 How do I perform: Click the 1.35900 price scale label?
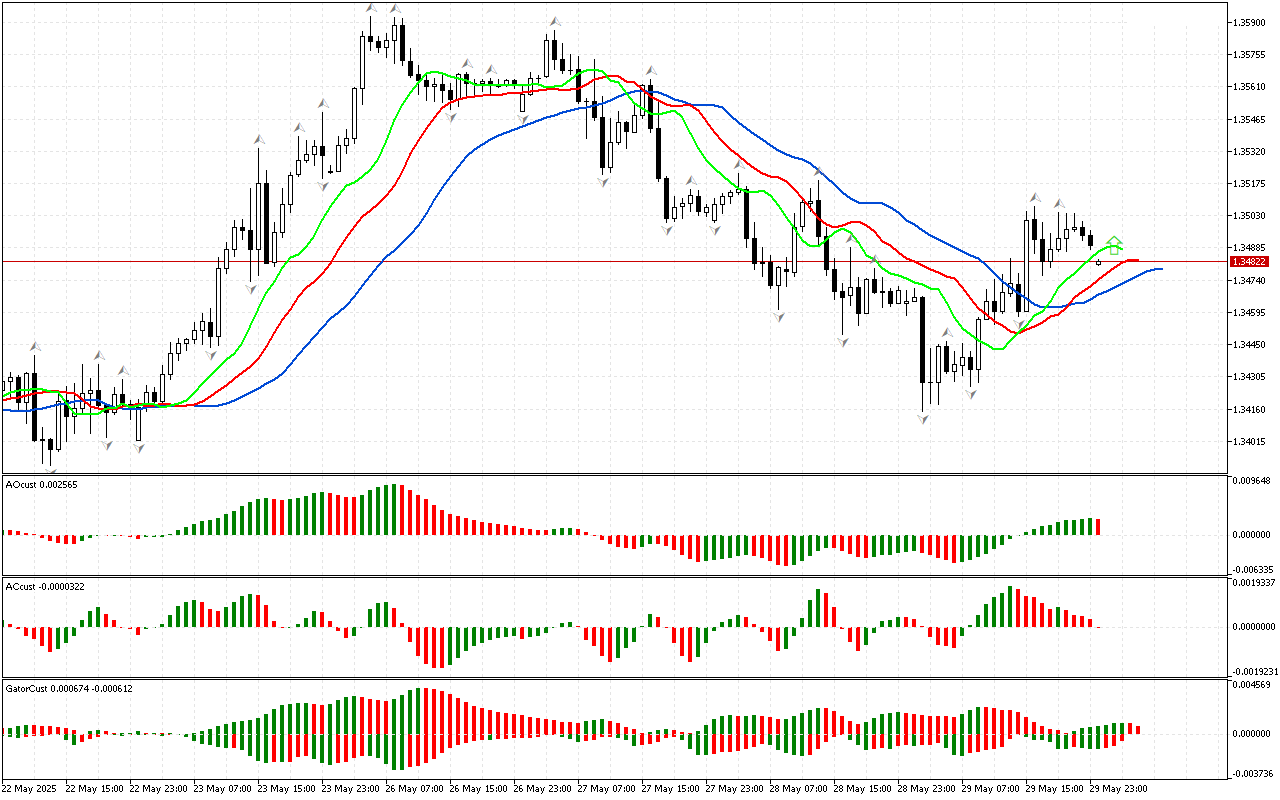(x=1251, y=22)
